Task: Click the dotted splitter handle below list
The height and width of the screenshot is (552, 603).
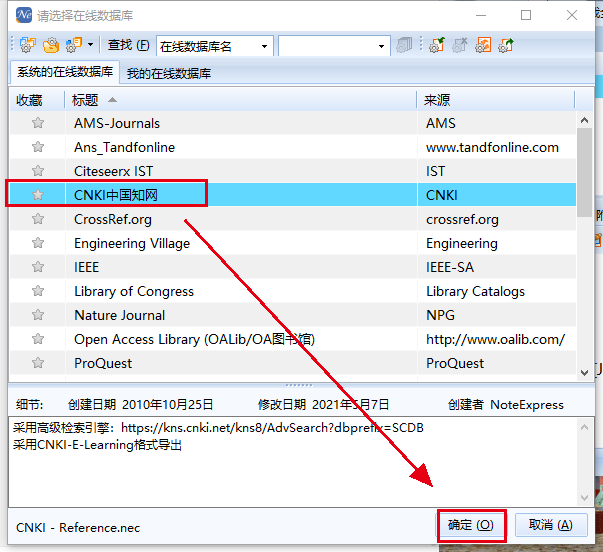Action: [299, 385]
